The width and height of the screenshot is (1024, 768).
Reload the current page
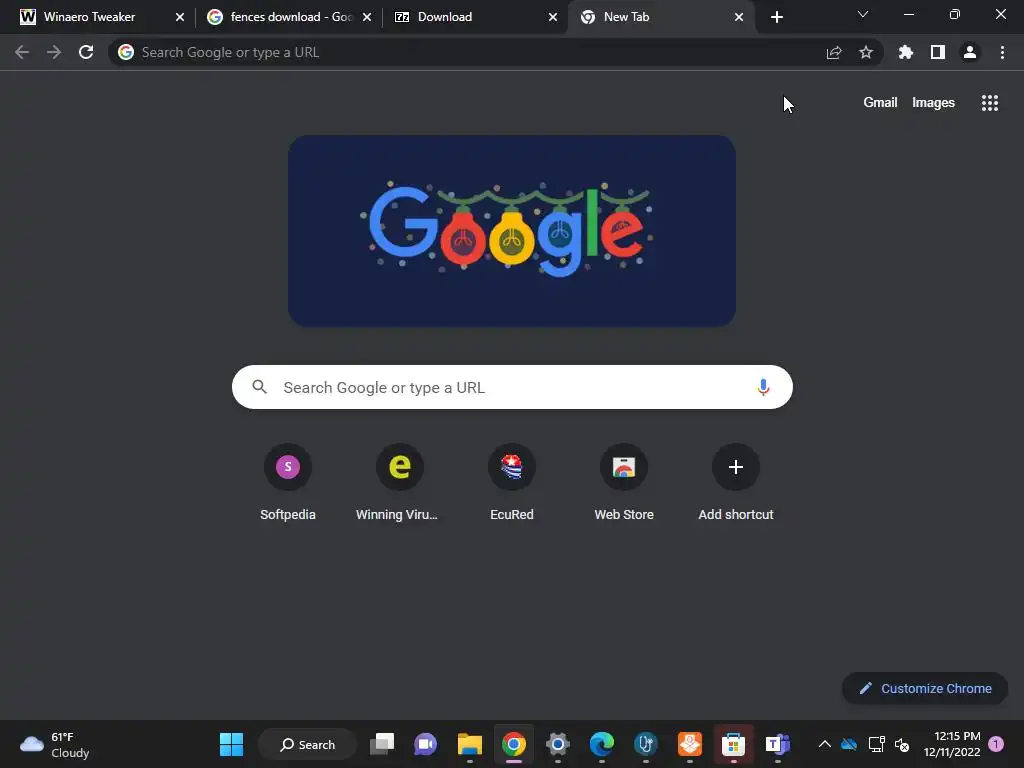[86, 52]
